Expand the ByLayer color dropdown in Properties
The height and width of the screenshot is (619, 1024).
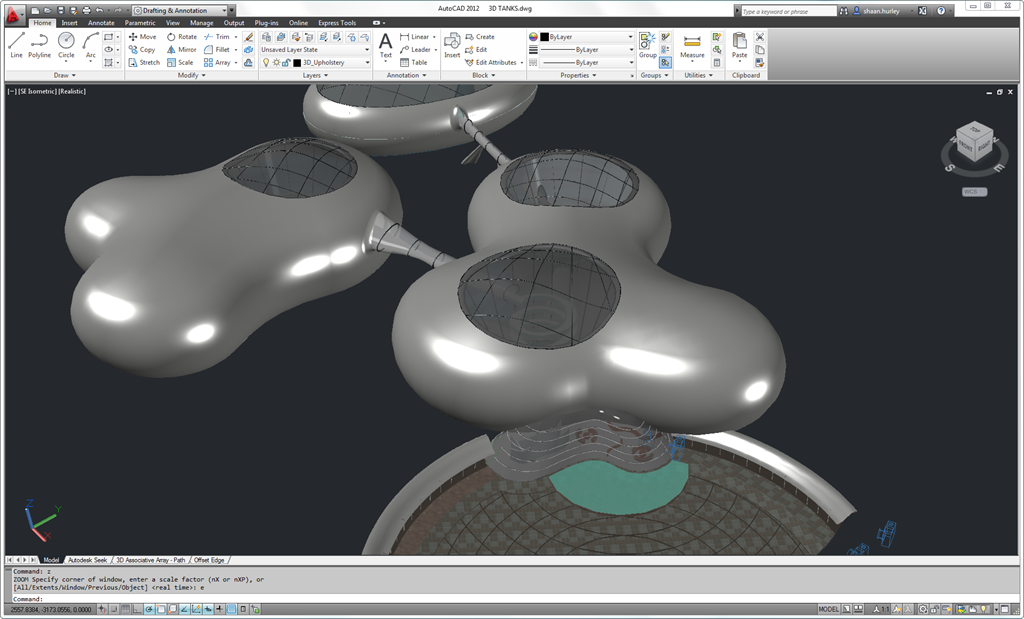coord(631,35)
